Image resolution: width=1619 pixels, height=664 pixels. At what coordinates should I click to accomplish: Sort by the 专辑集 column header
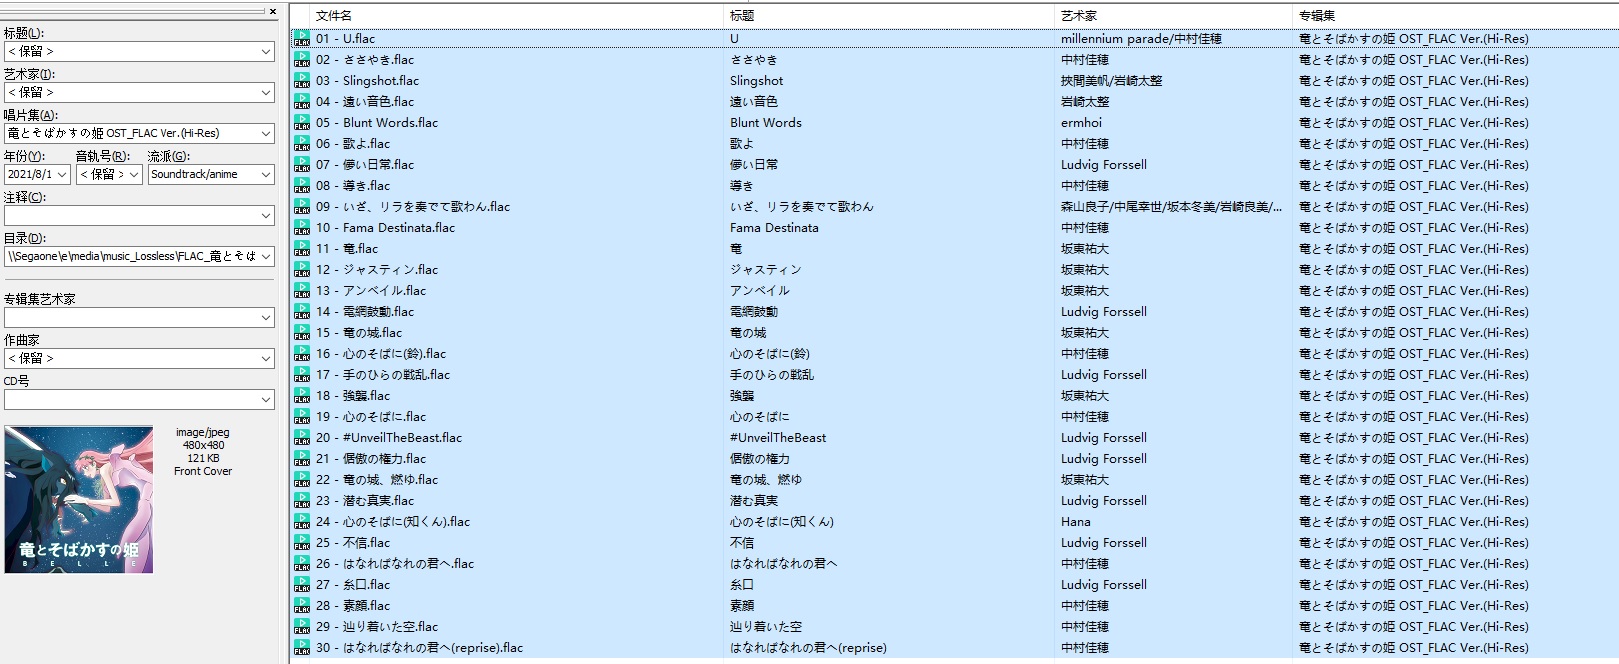pos(1455,16)
